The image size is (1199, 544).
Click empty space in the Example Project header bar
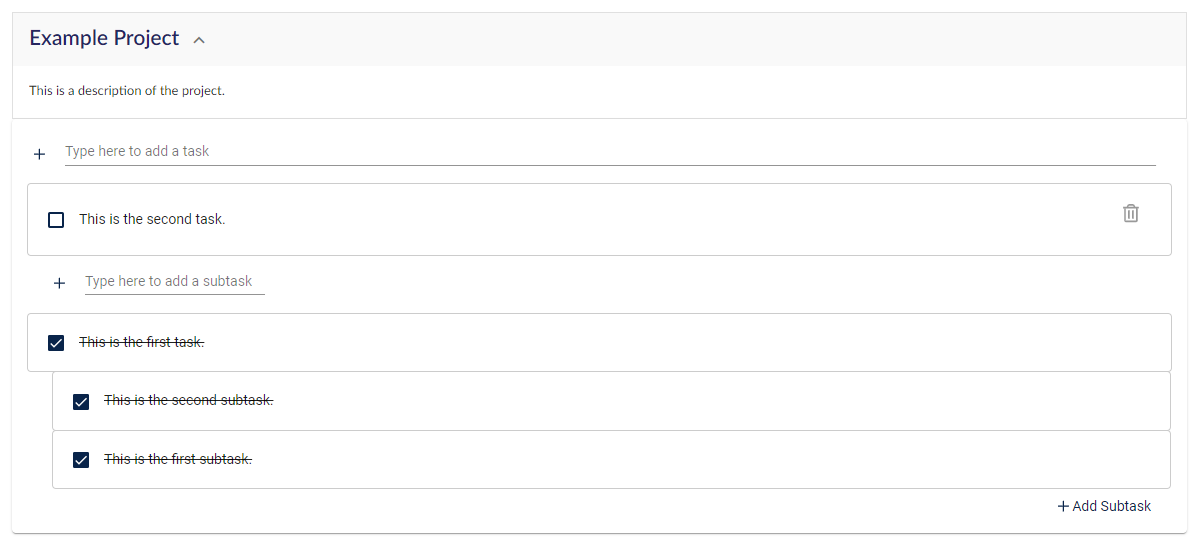tap(688, 39)
